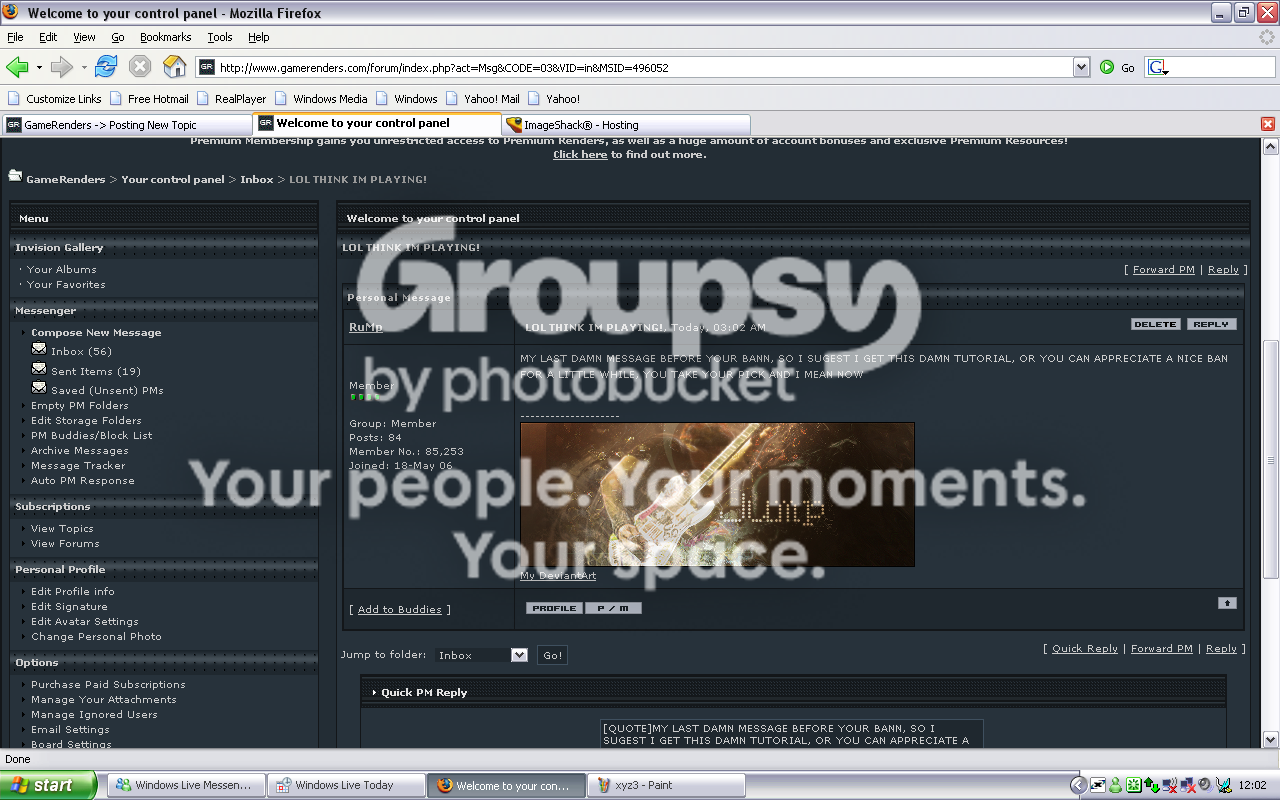
Task: Open the Compose New Message link
Action: coord(96,333)
